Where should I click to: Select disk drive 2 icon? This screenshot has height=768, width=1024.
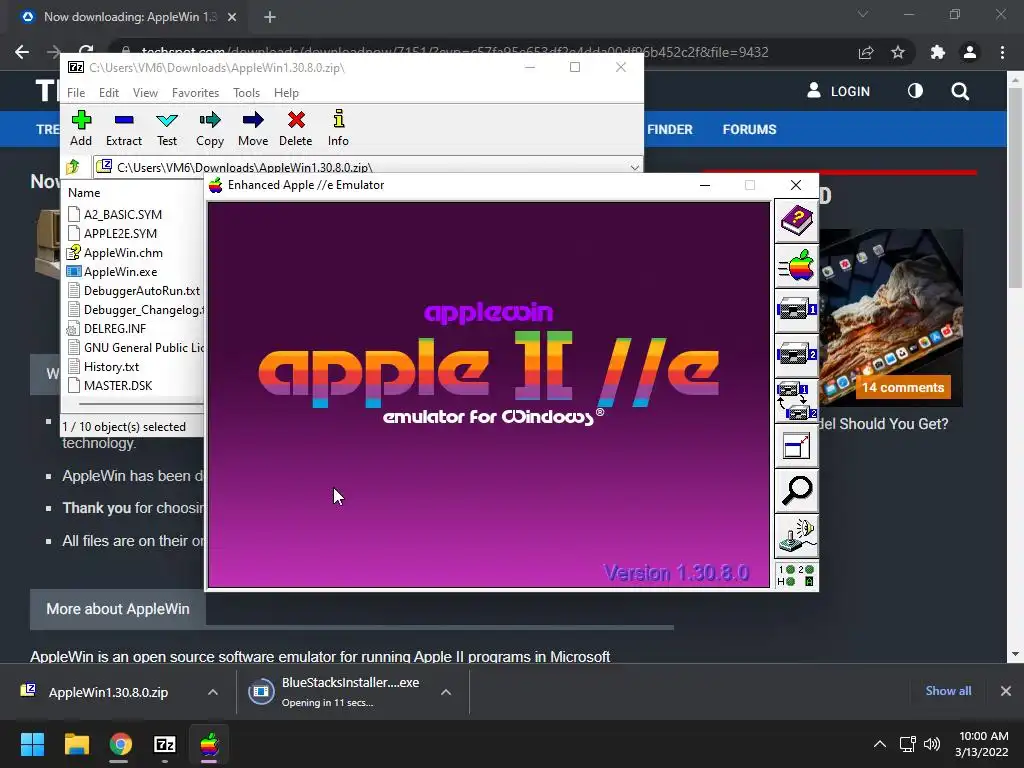click(x=796, y=356)
